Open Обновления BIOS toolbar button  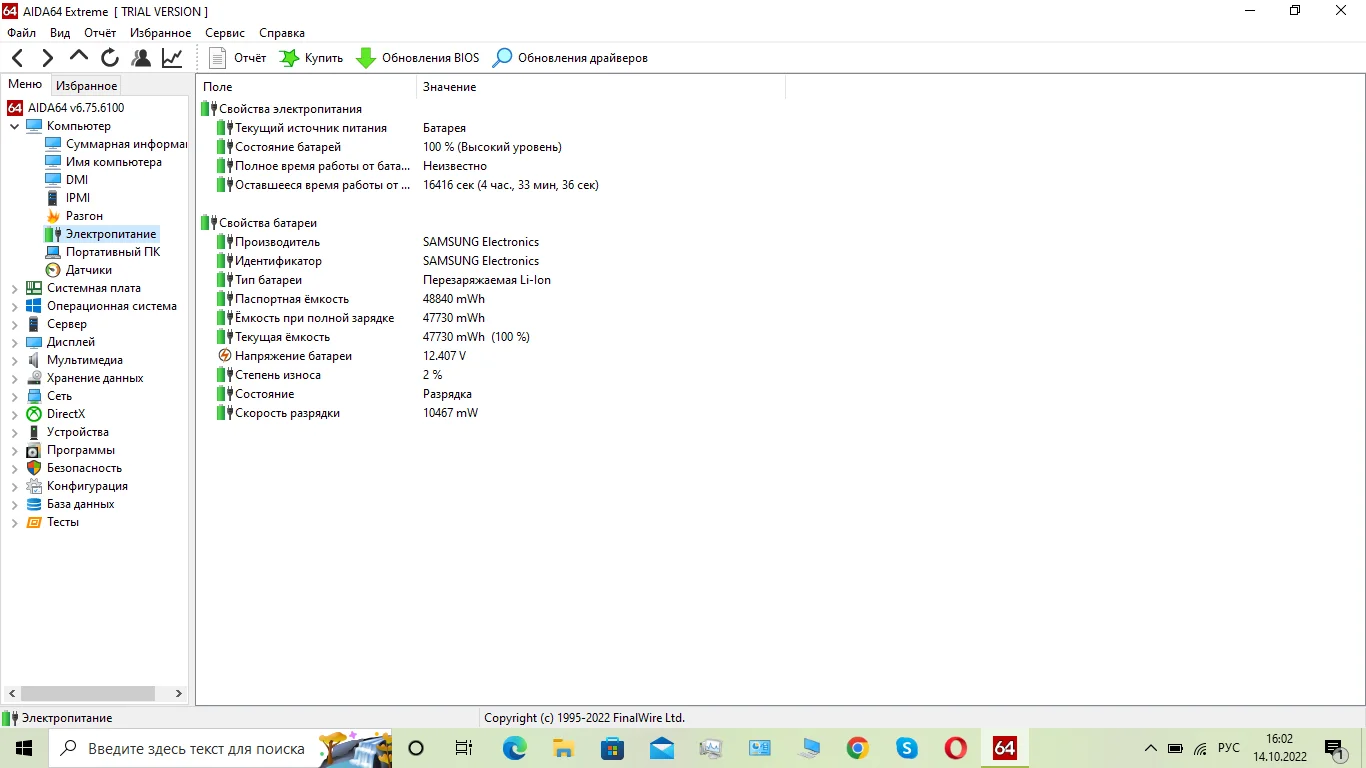click(418, 58)
